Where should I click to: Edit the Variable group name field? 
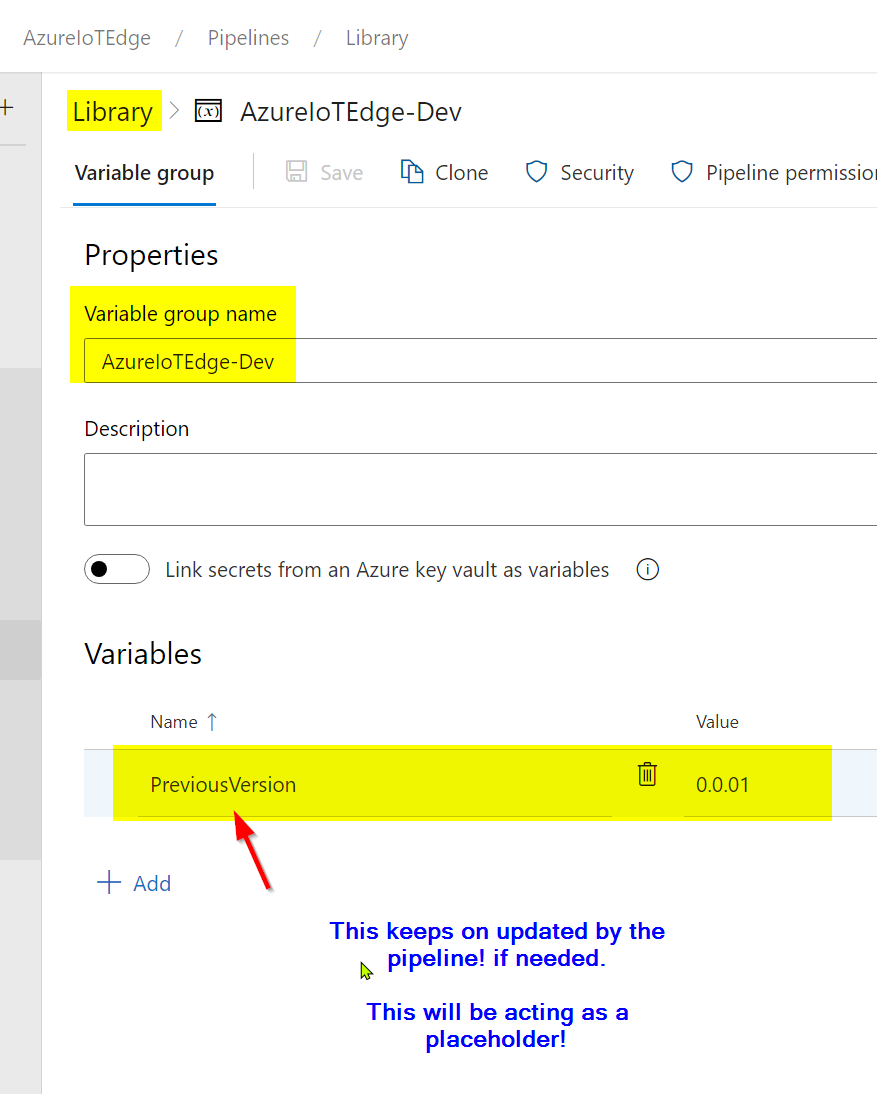(x=480, y=361)
